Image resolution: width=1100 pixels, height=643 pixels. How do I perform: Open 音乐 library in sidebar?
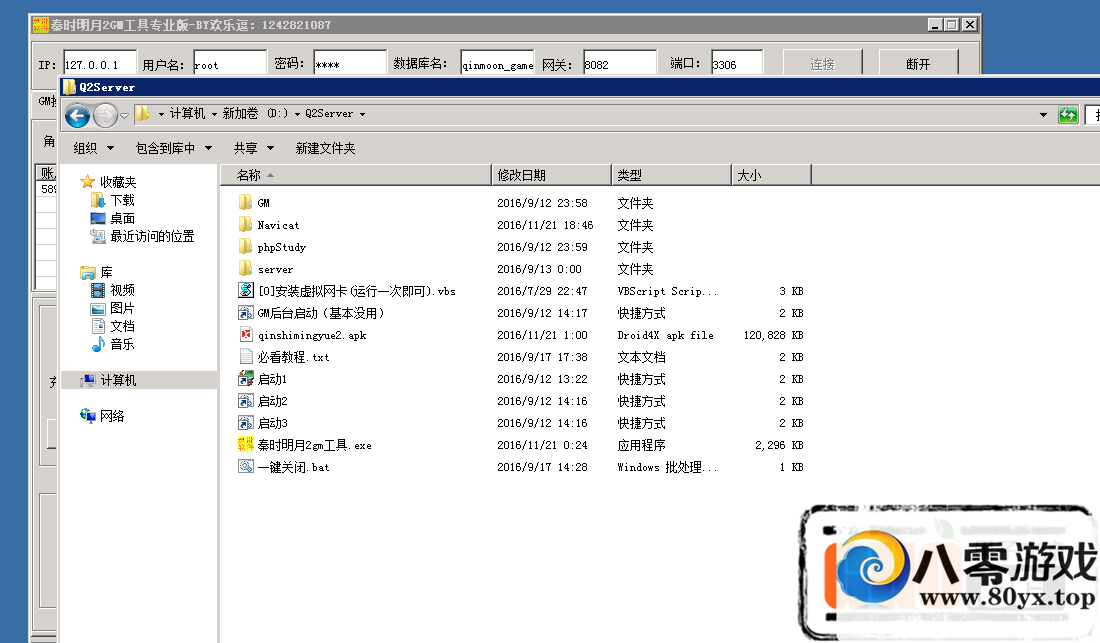pos(122,344)
